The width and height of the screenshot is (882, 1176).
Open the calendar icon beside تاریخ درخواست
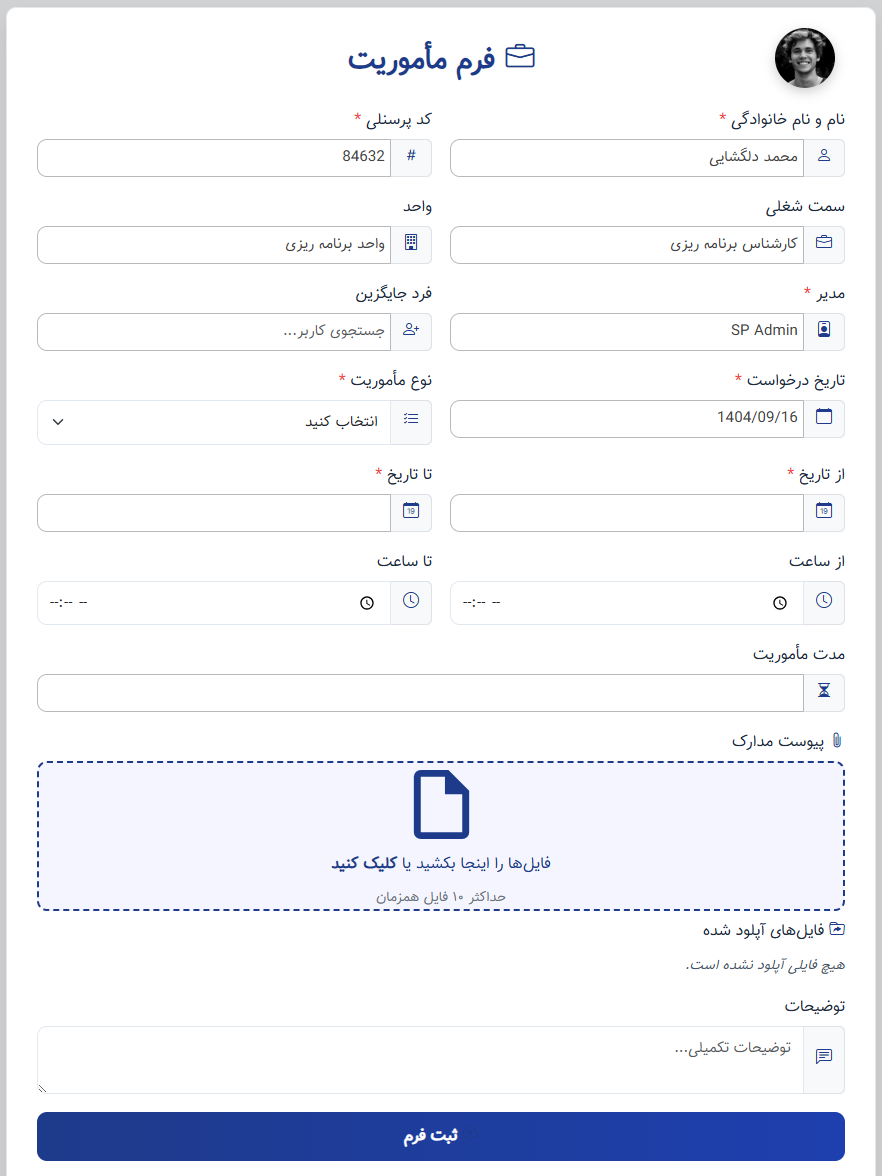click(825, 418)
